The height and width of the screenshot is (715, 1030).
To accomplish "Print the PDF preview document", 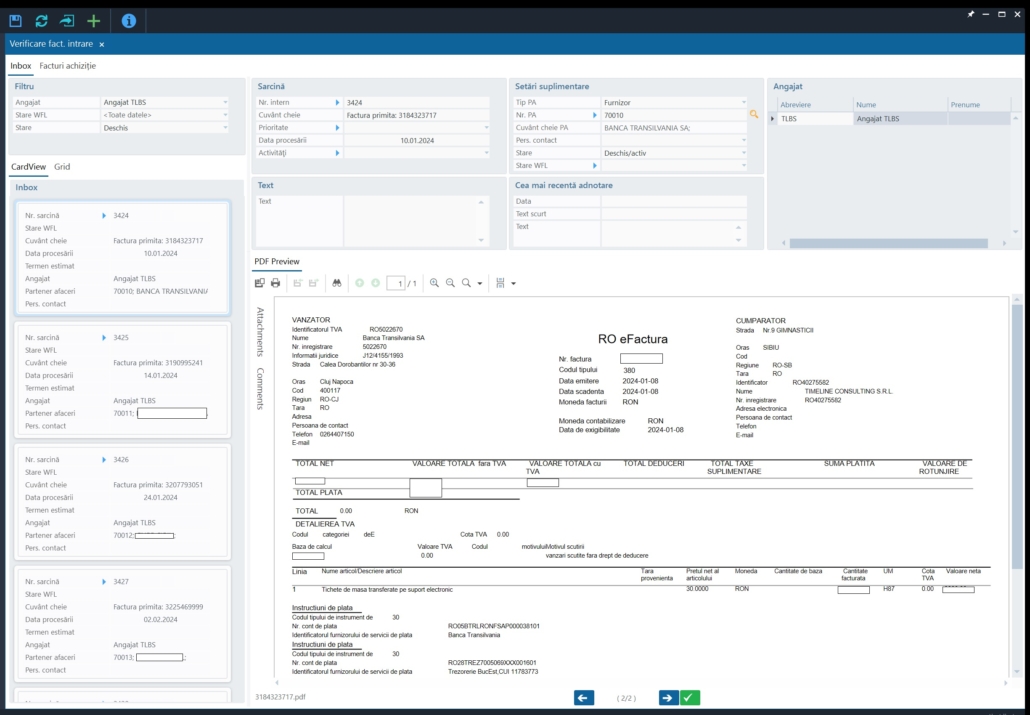I will click(x=275, y=283).
